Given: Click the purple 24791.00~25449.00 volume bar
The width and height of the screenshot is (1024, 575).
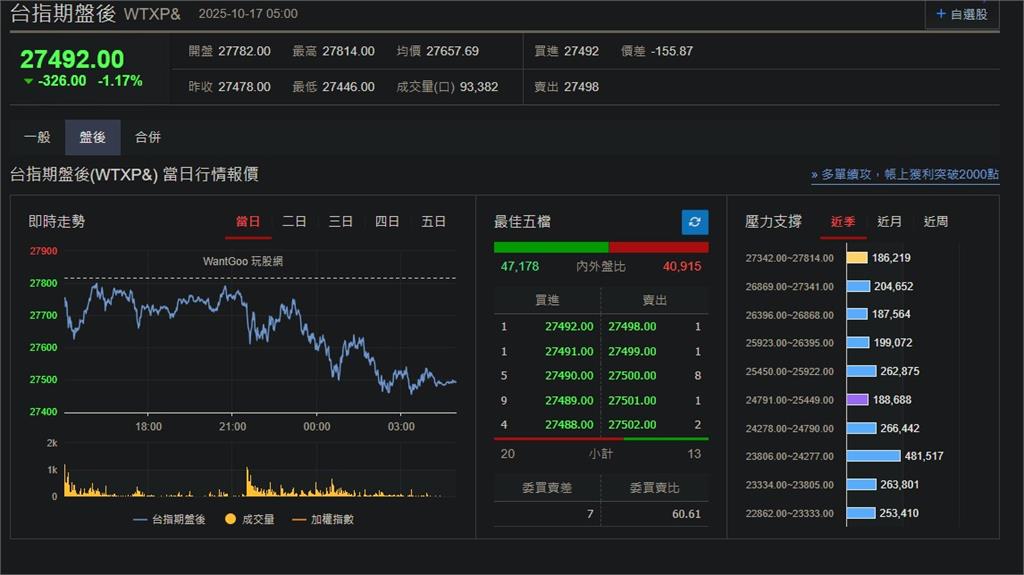Looking at the screenshot, I should (856, 400).
